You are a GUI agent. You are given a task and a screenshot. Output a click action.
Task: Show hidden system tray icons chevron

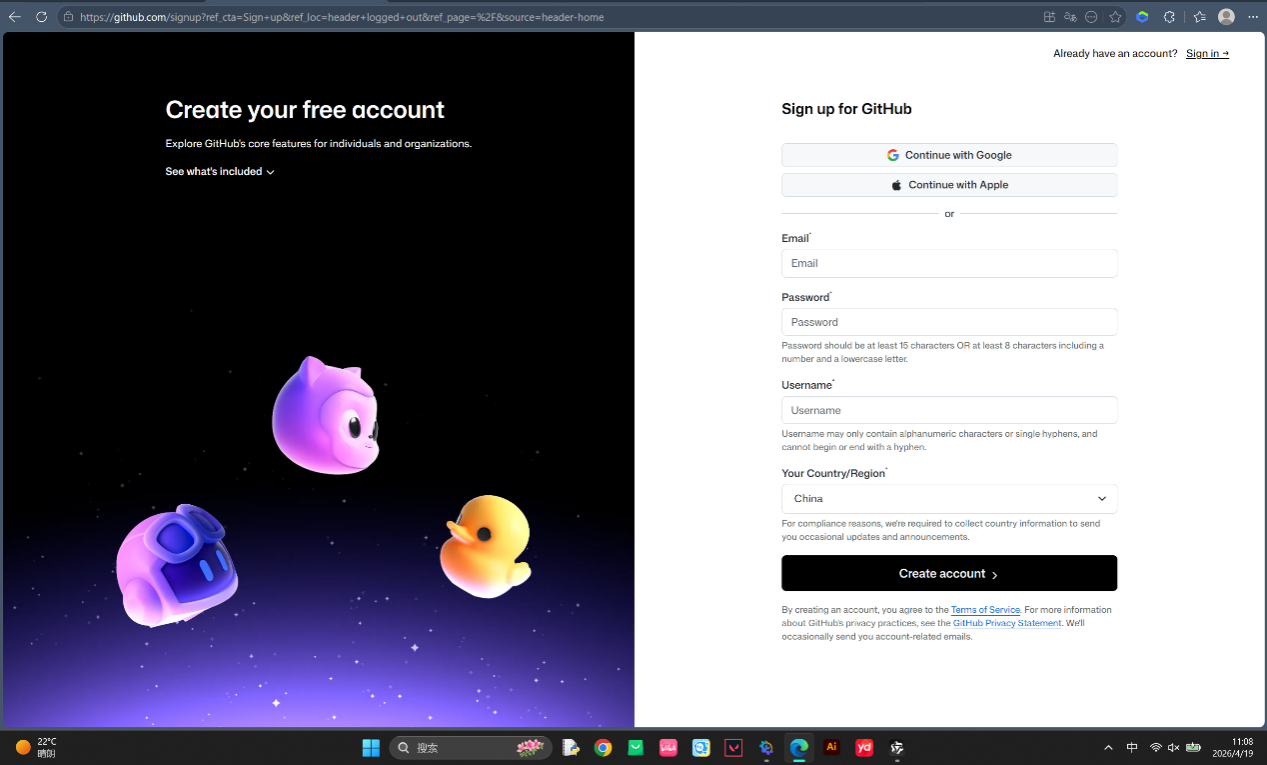[x=1108, y=747]
